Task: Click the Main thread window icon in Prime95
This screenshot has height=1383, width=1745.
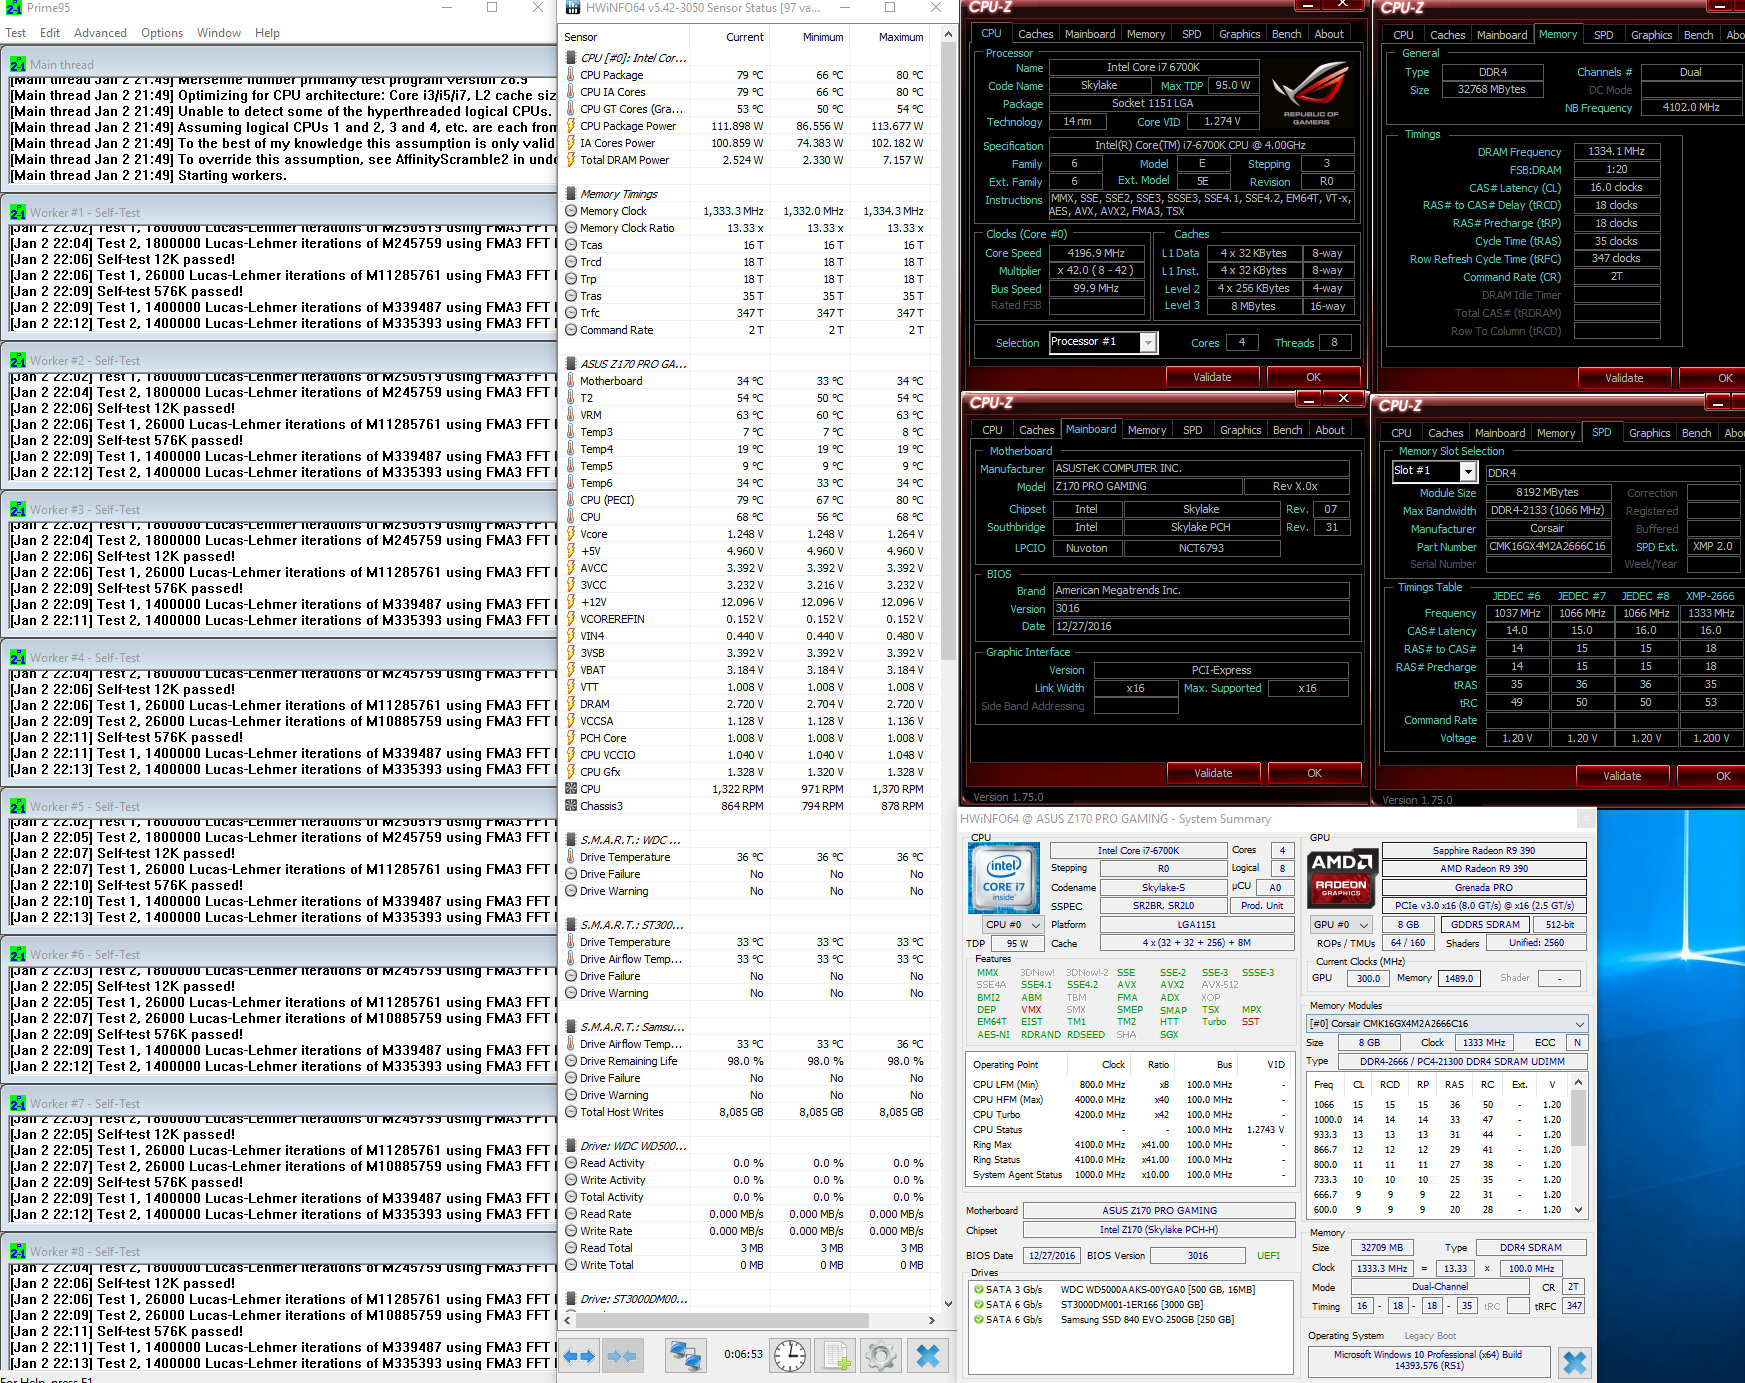Action: click(18, 64)
